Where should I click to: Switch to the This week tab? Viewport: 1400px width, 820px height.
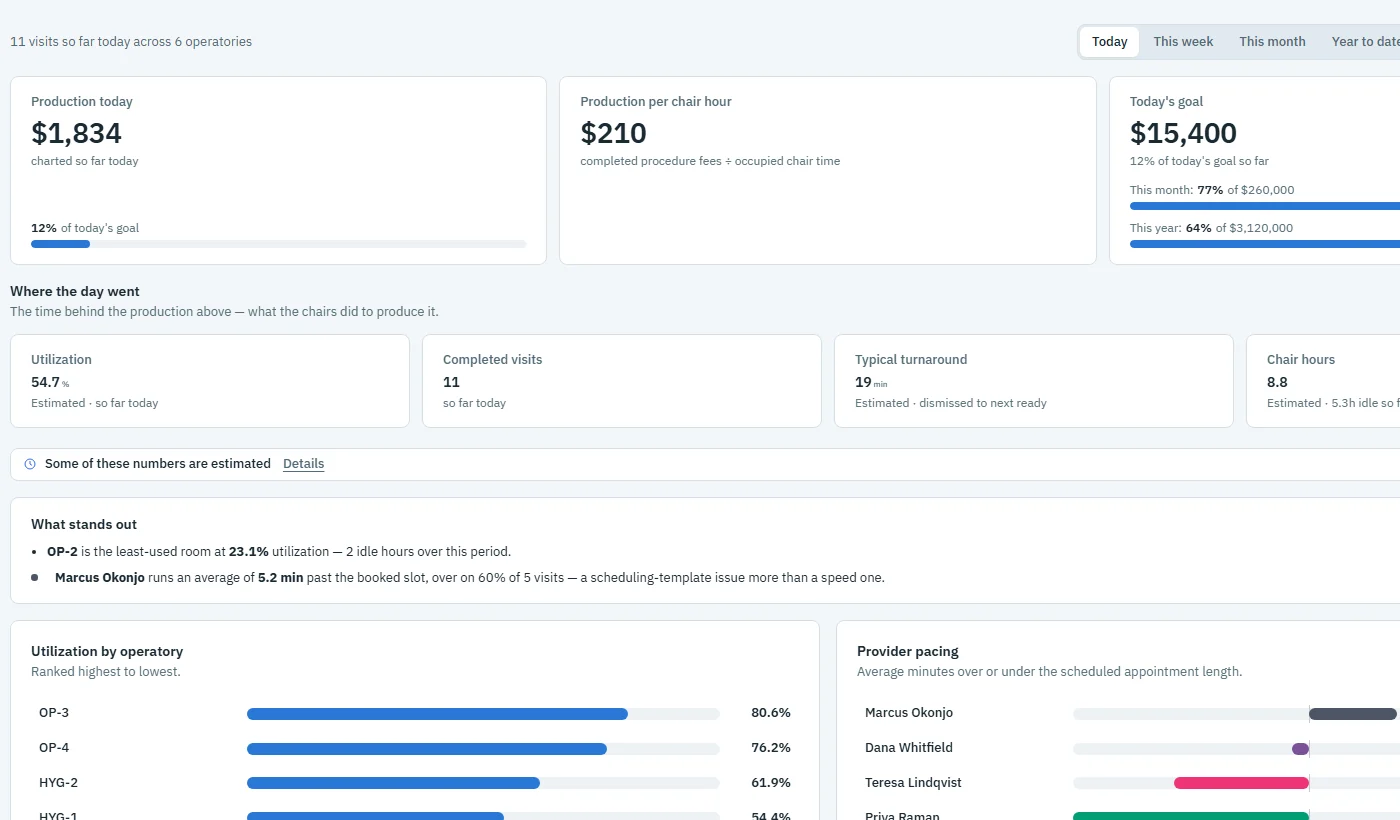1183,42
